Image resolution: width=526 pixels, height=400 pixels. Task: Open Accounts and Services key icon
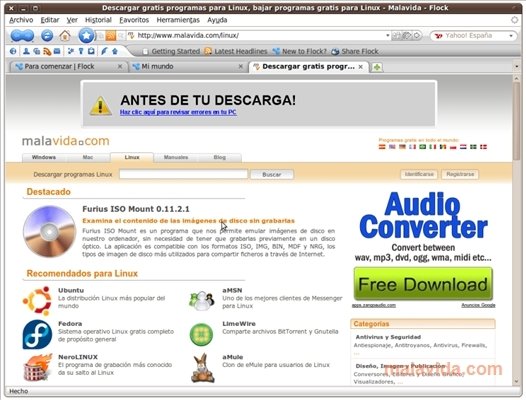(81, 51)
